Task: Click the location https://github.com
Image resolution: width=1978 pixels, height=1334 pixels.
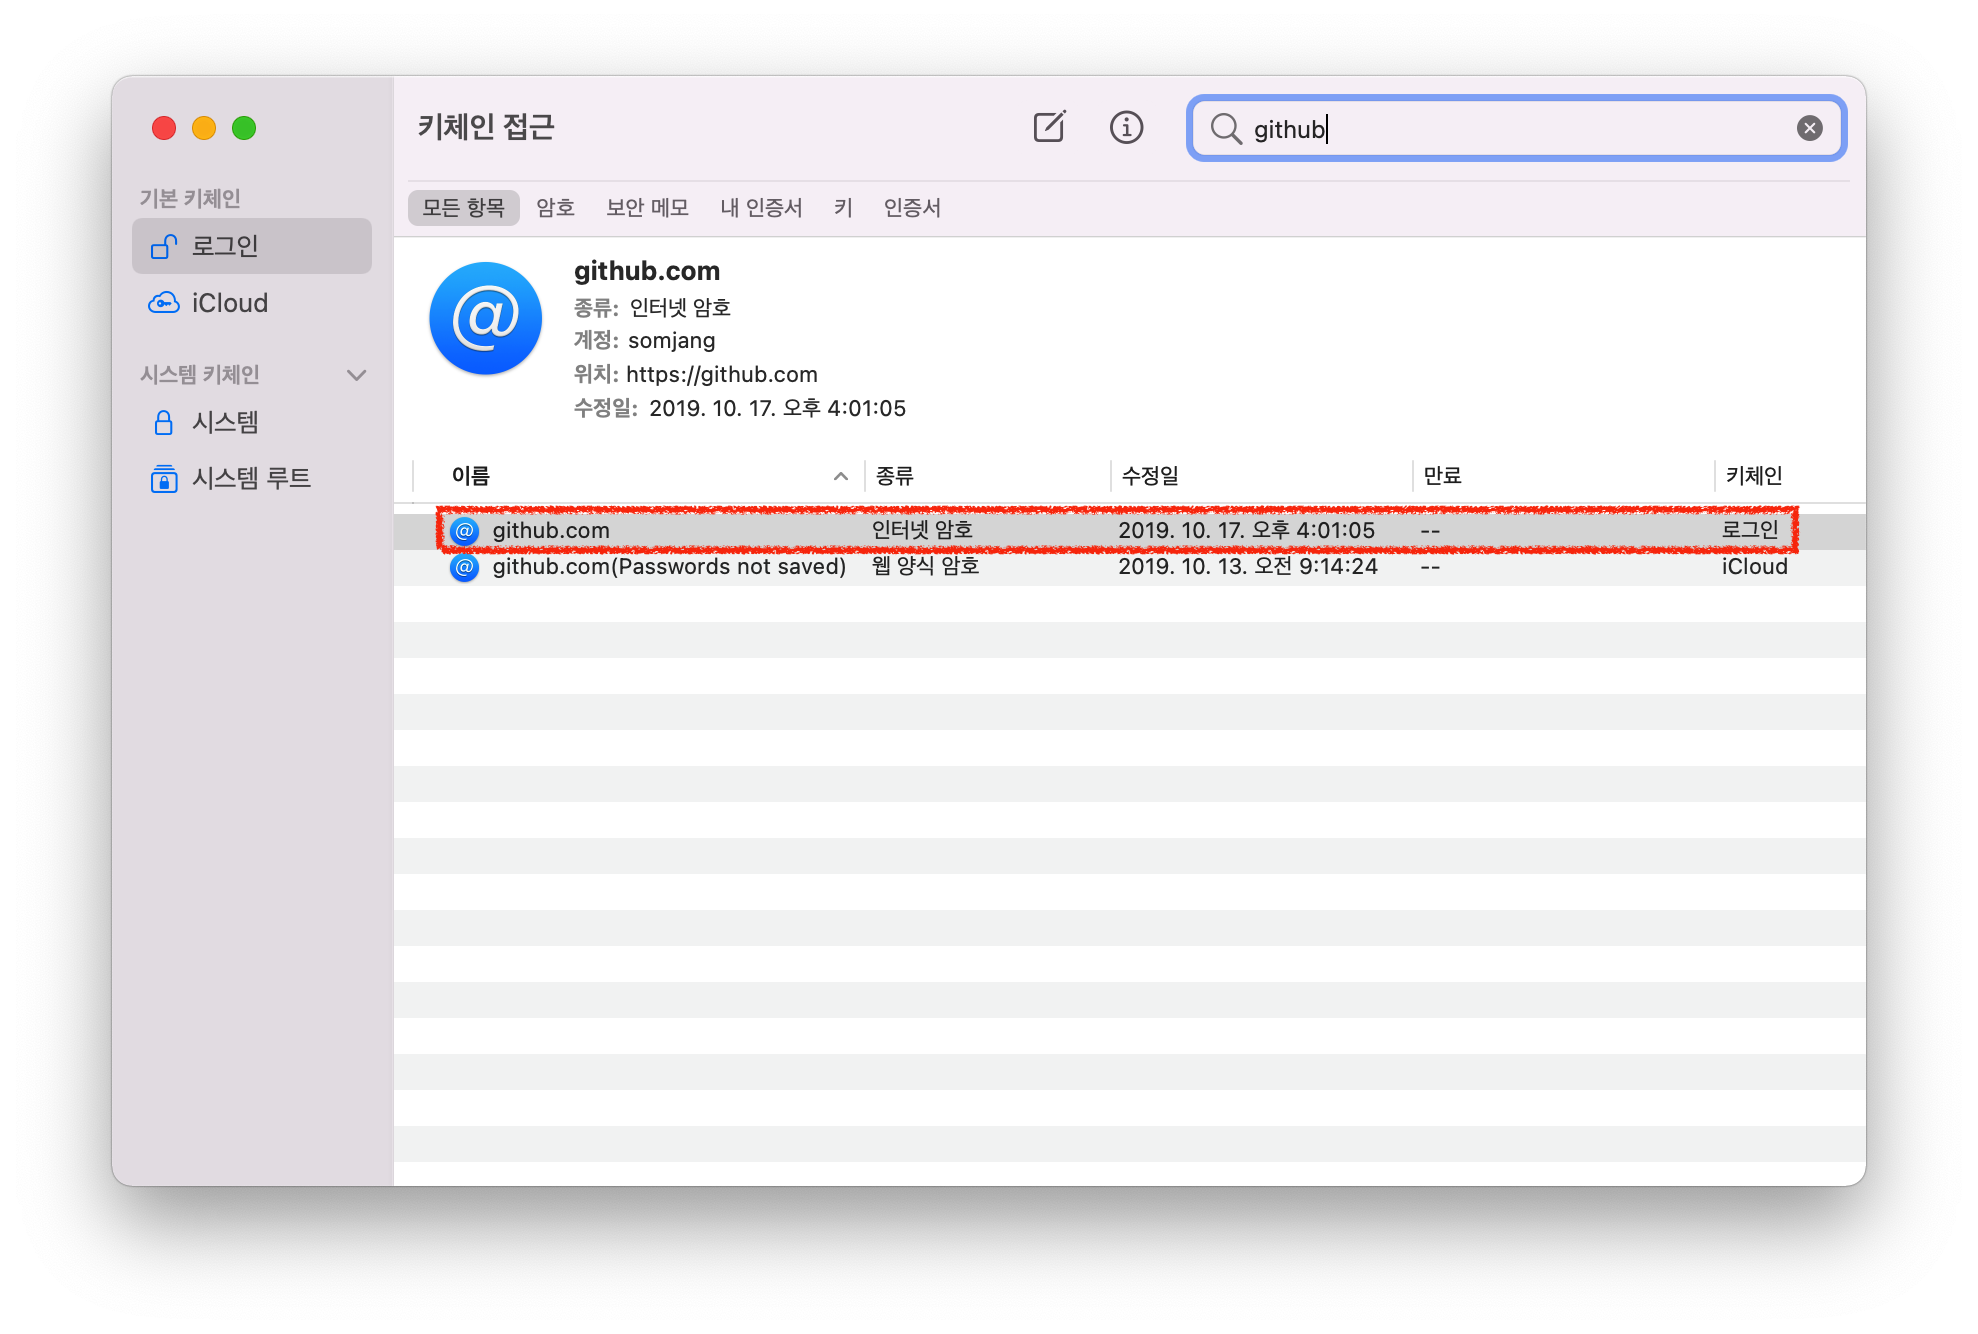Action: click(x=722, y=375)
